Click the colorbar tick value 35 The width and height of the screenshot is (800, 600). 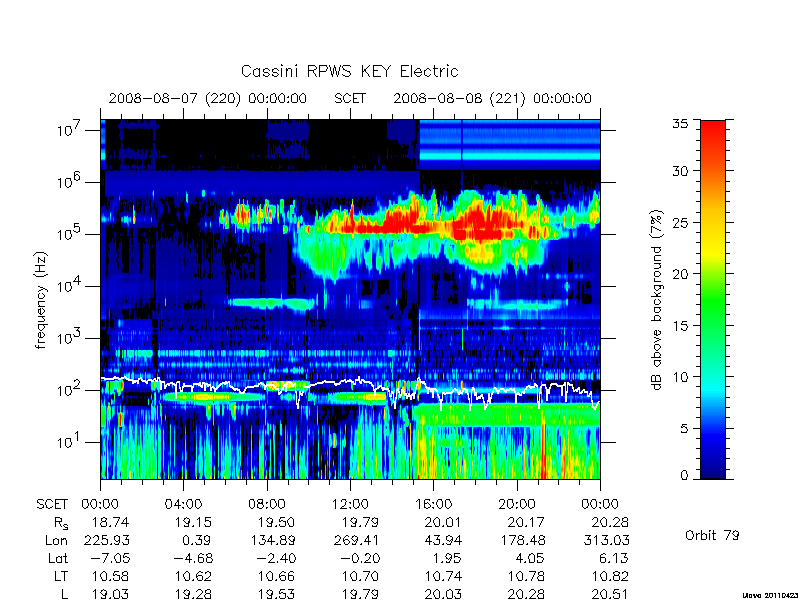coord(680,124)
